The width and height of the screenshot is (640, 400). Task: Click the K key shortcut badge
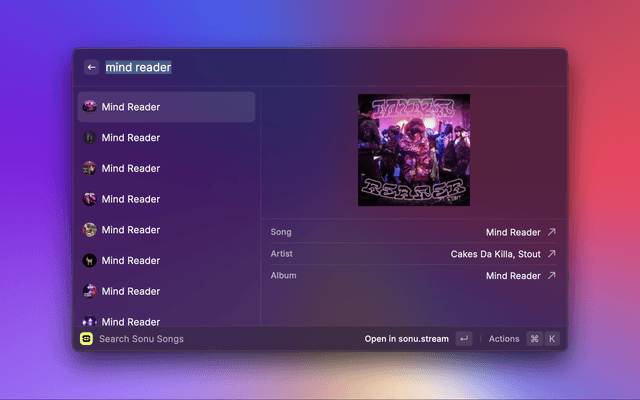click(552, 339)
